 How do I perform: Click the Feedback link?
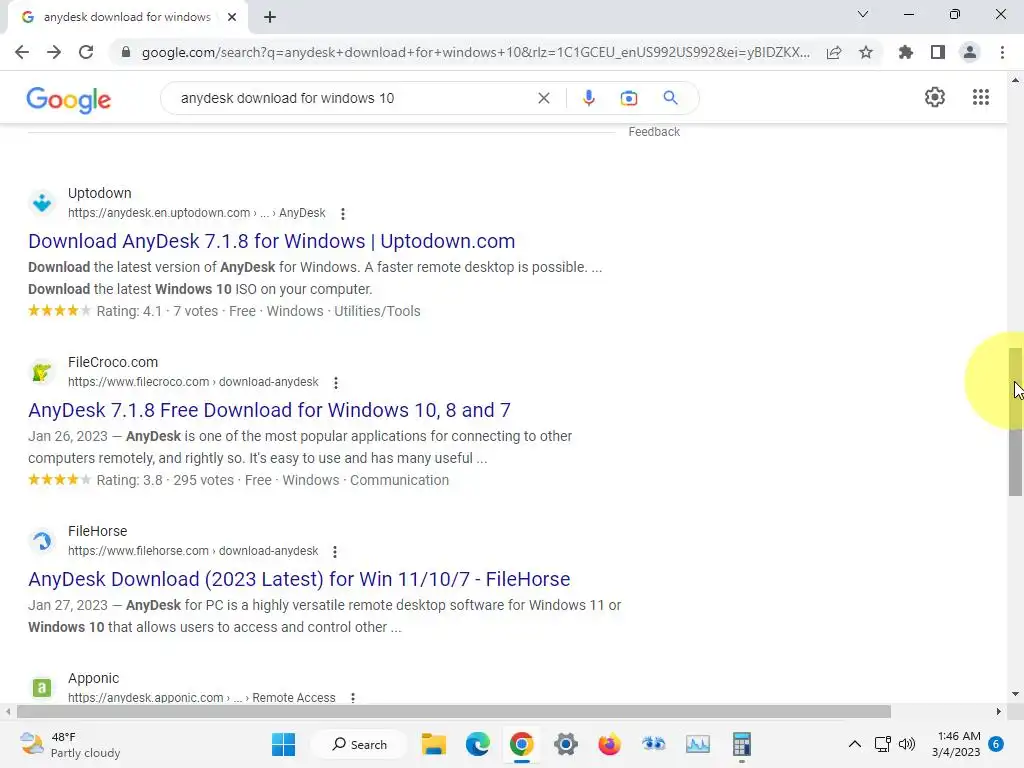coord(654,132)
